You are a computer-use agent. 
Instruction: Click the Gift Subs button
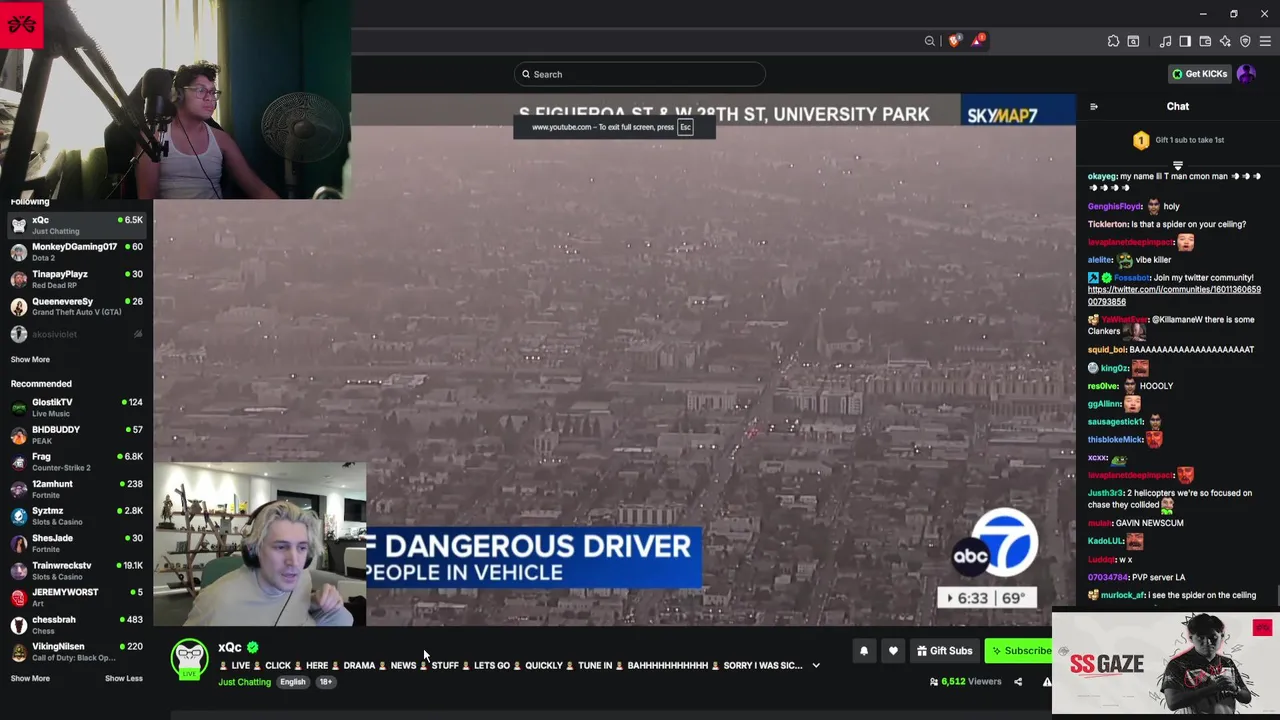(944, 651)
